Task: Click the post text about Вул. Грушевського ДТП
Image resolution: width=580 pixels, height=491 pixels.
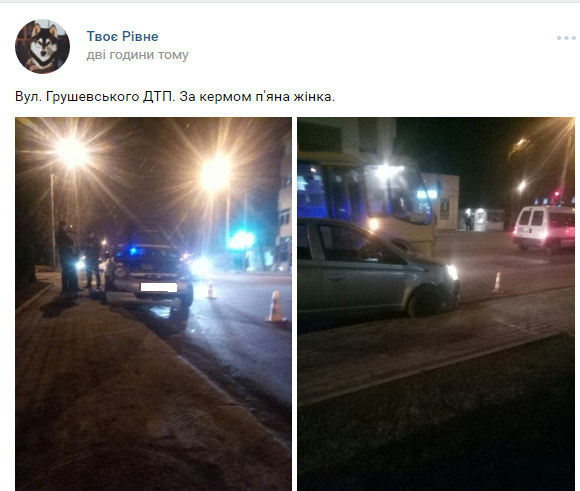Action: tap(175, 97)
